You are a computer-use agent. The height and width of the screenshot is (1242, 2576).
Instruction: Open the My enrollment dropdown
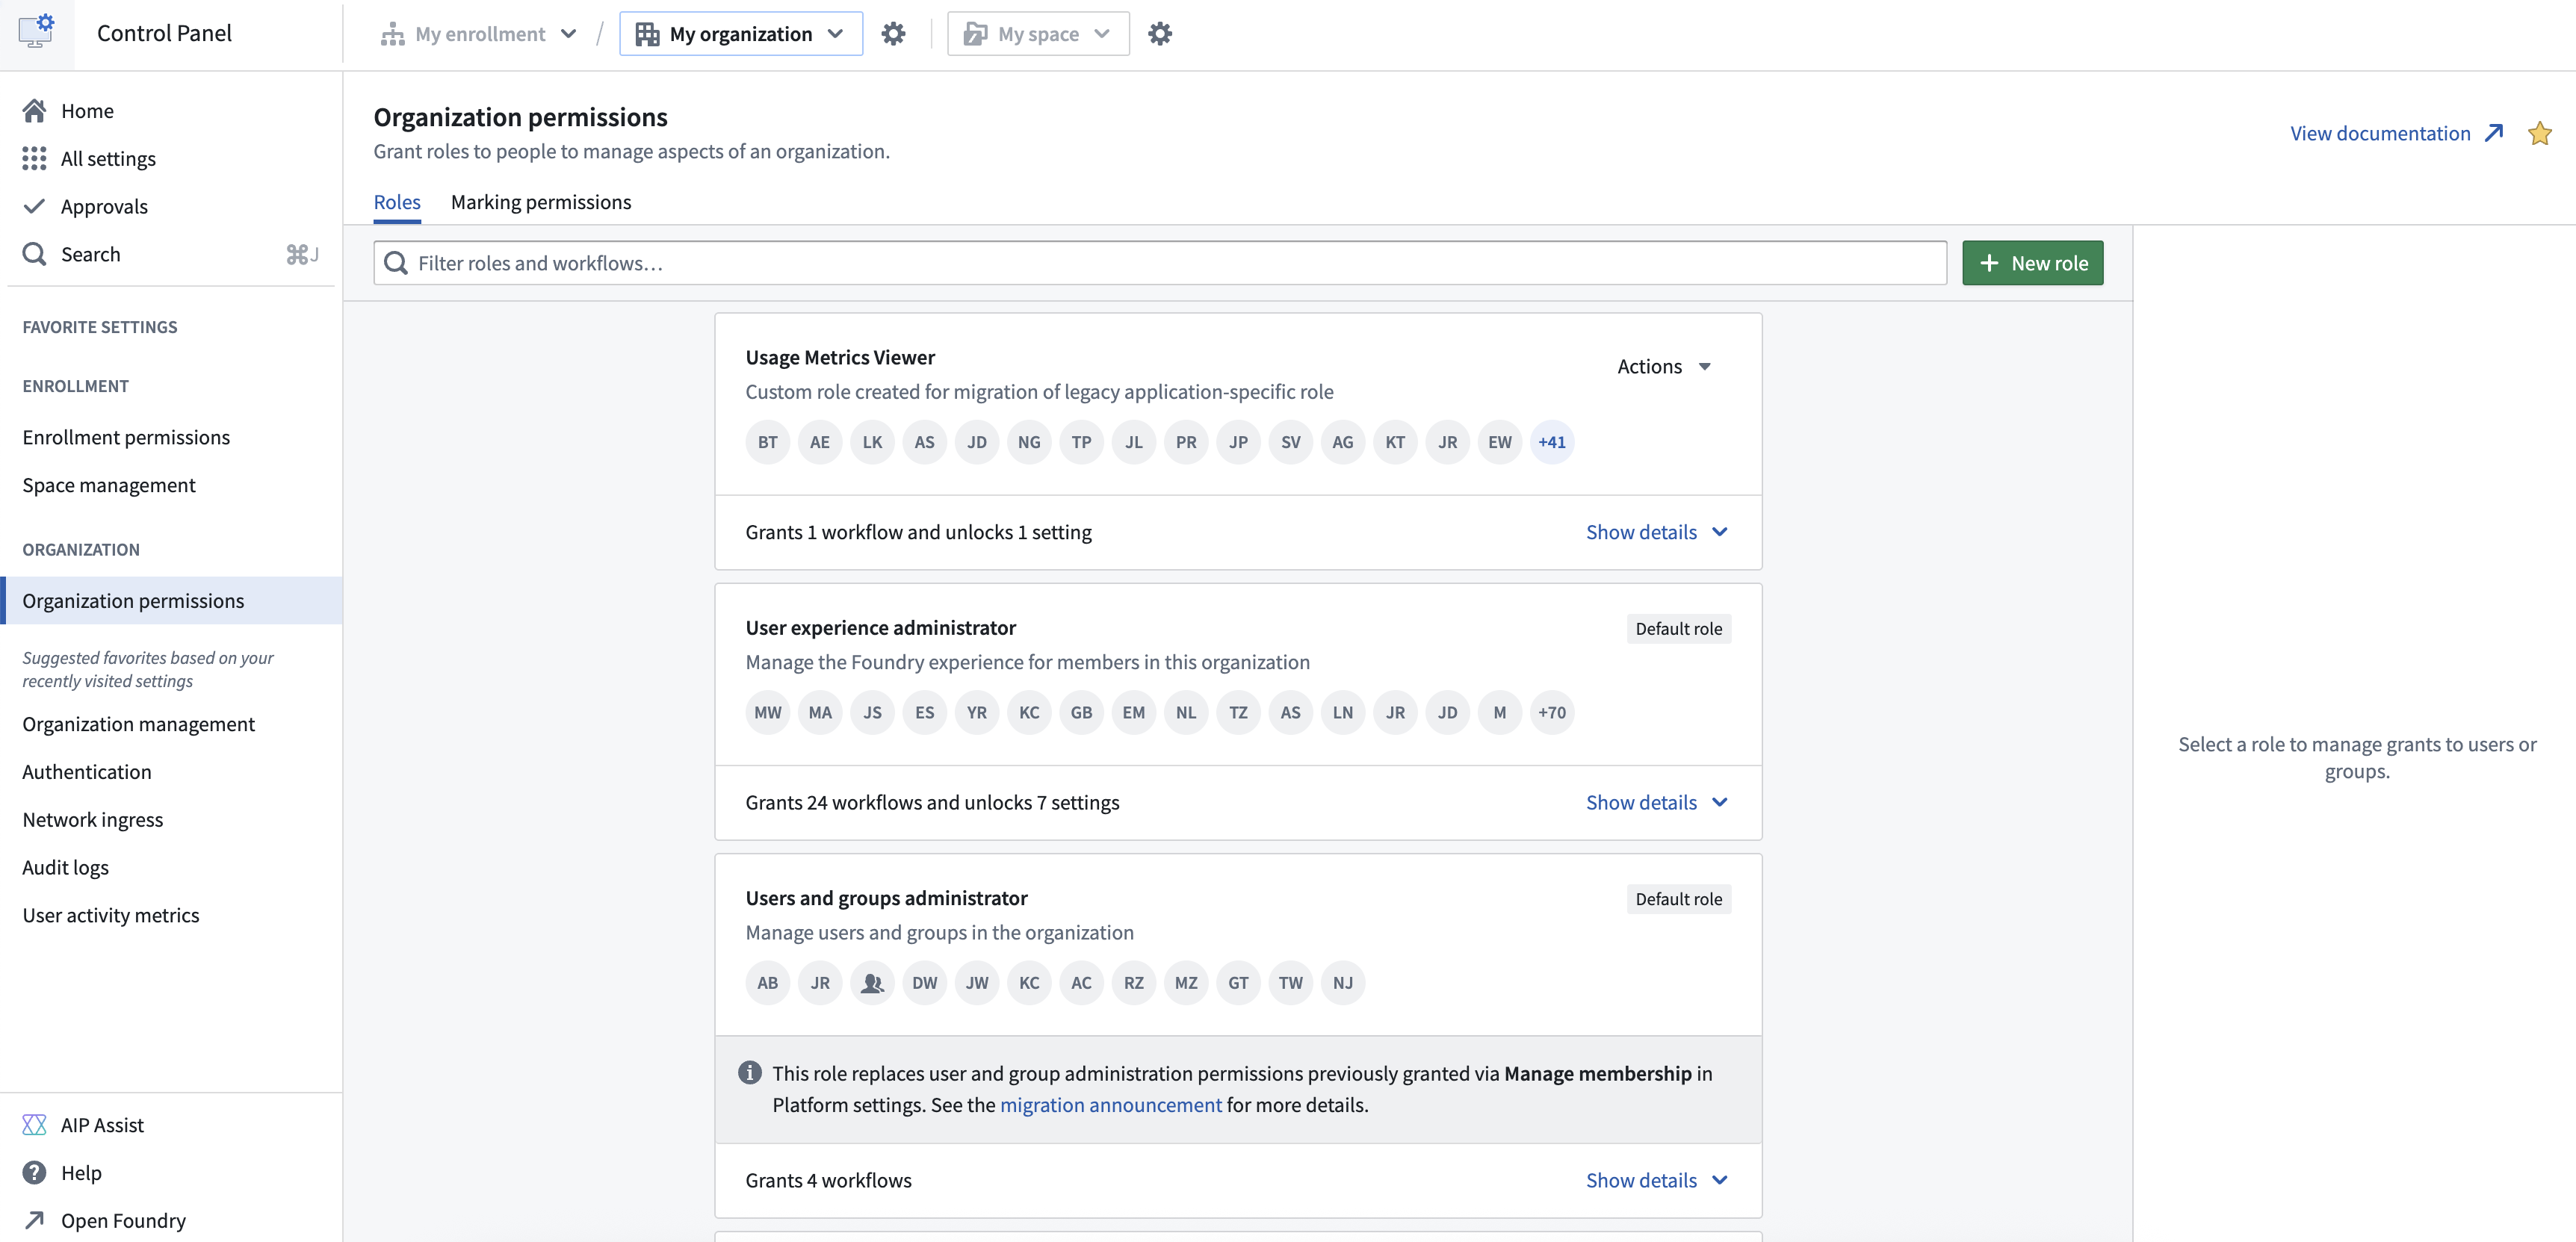479,34
